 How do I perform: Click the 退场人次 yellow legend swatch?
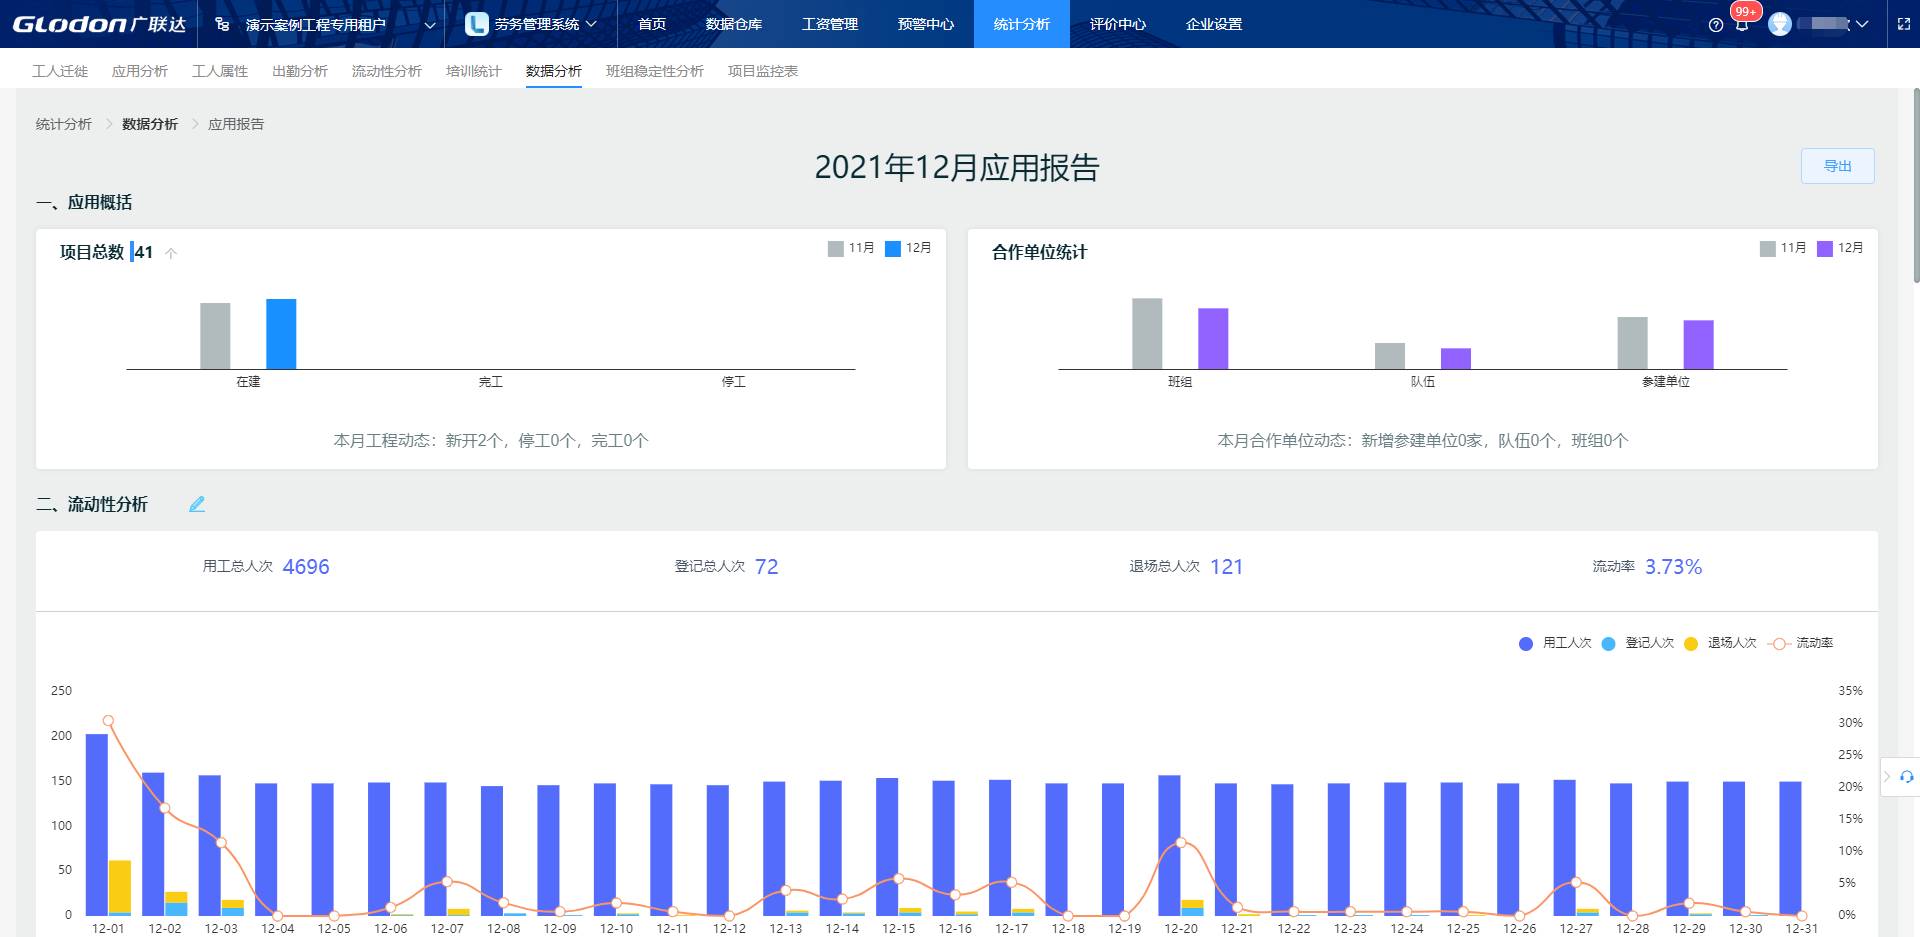[1691, 644]
